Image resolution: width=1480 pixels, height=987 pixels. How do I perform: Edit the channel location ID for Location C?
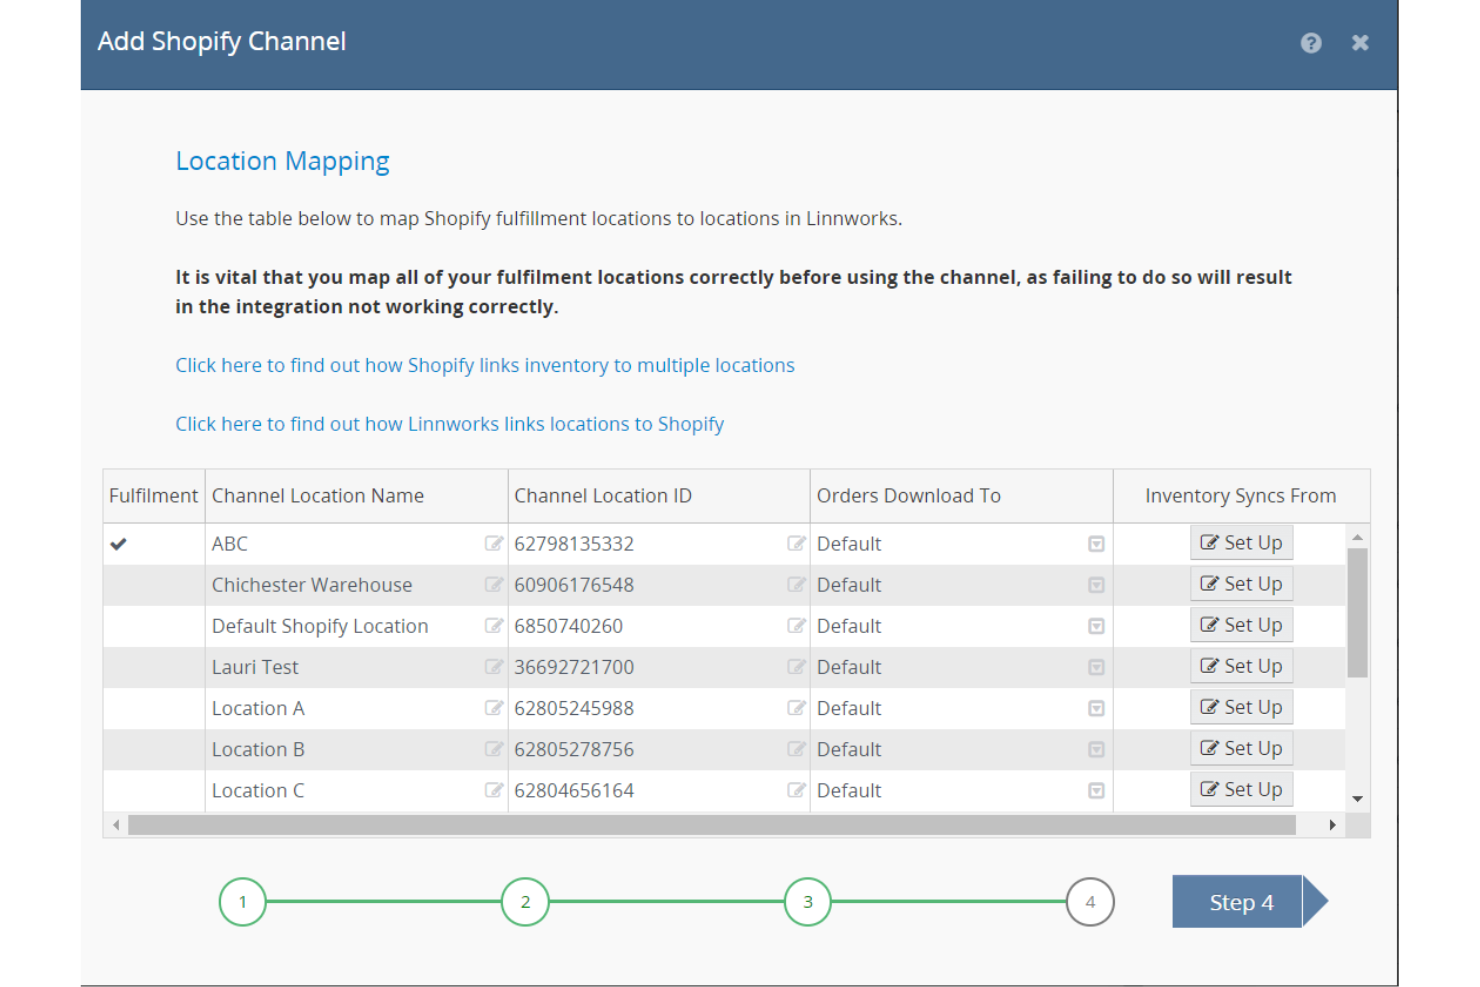click(x=797, y=789)
